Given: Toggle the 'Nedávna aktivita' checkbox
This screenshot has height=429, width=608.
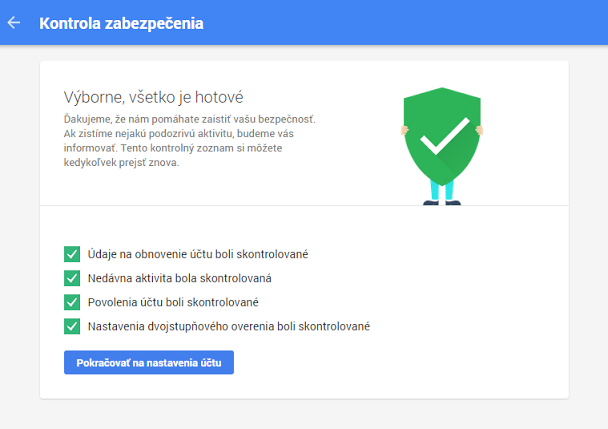Looking at the screenshot, I should pyautogui.click(x=71, y=278).
